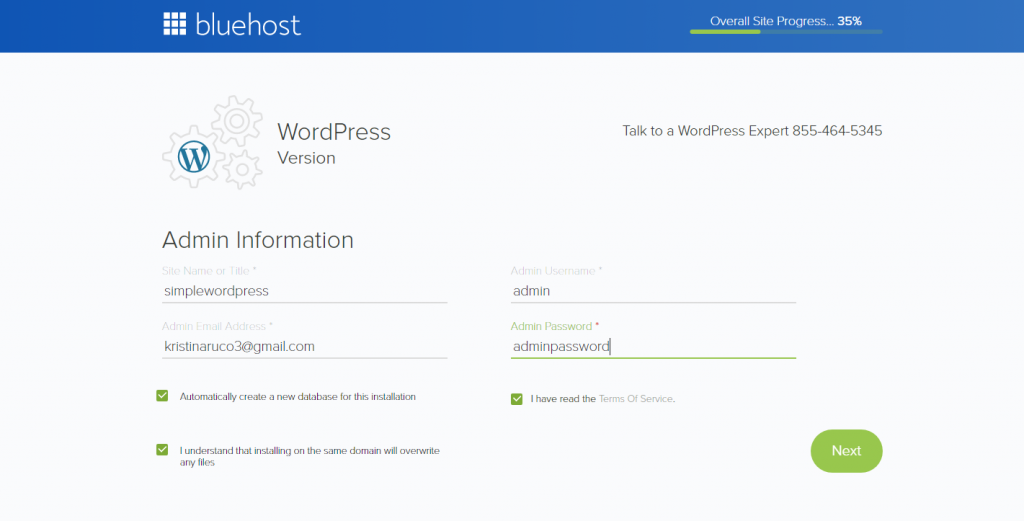Toggle the Terms Of Service agreement checkbox

tap(517, 399)
